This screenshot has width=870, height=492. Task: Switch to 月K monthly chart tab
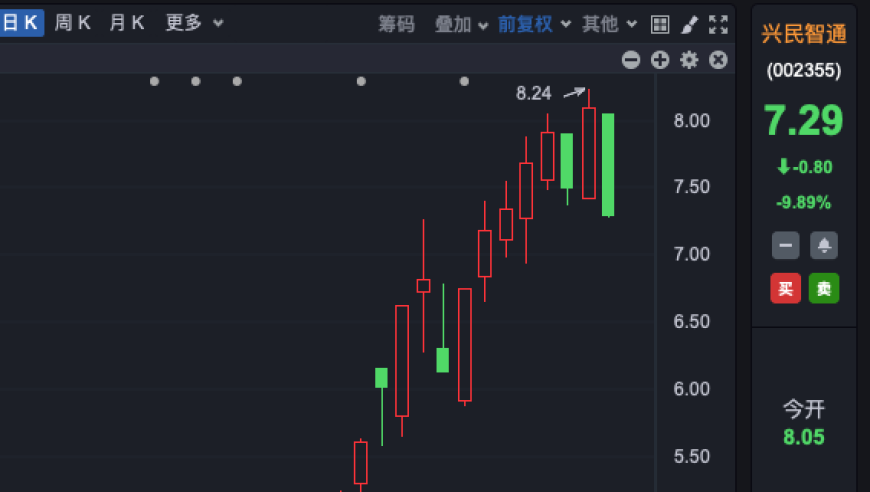click(127, 23)
